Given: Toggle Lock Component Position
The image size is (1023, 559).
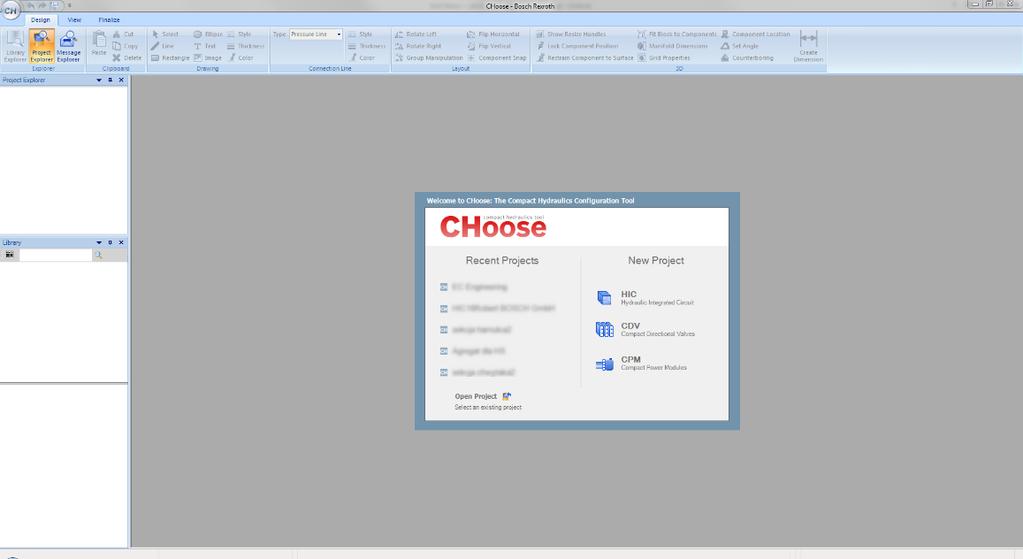Looking at the screenshot, I should 577,46.
